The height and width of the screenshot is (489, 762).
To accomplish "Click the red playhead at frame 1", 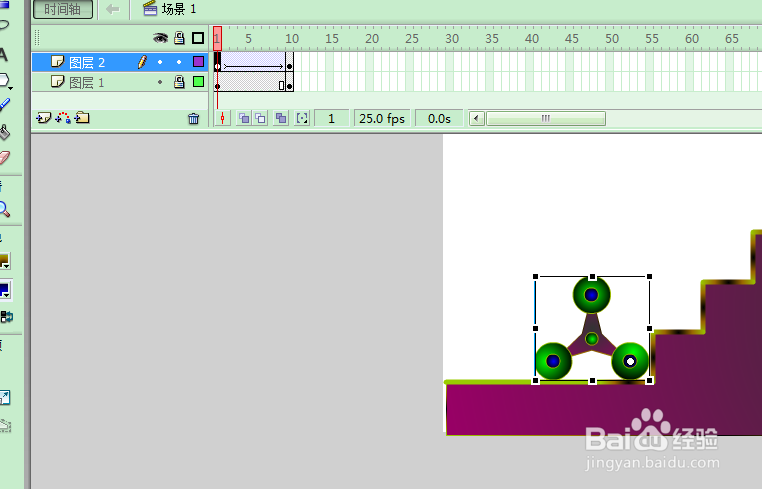I will click(x=217, y=38).
